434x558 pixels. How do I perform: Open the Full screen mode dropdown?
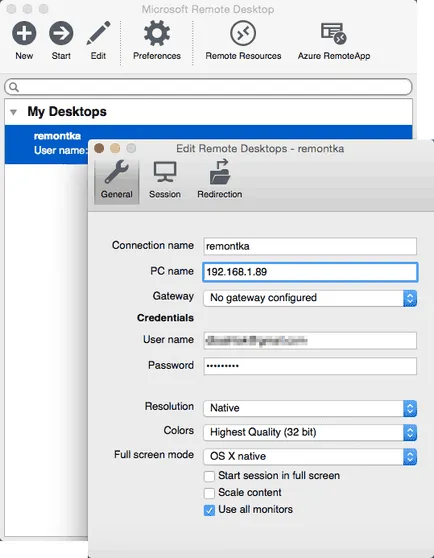click(310, 457)
